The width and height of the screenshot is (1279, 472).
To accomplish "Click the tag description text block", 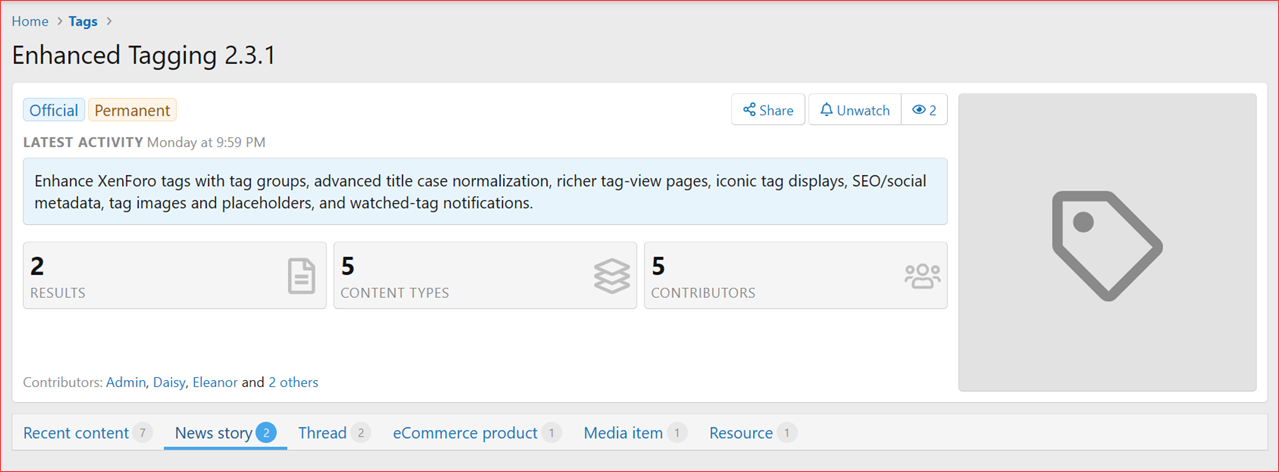I will (485, 191).
